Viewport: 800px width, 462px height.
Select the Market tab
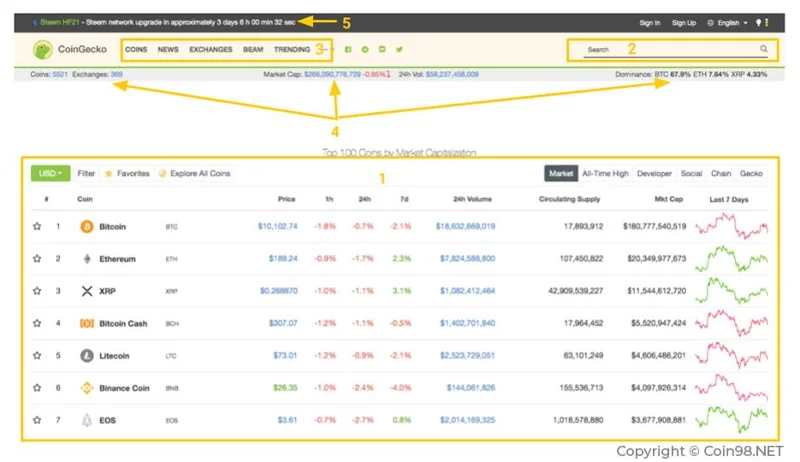[561, 173]
